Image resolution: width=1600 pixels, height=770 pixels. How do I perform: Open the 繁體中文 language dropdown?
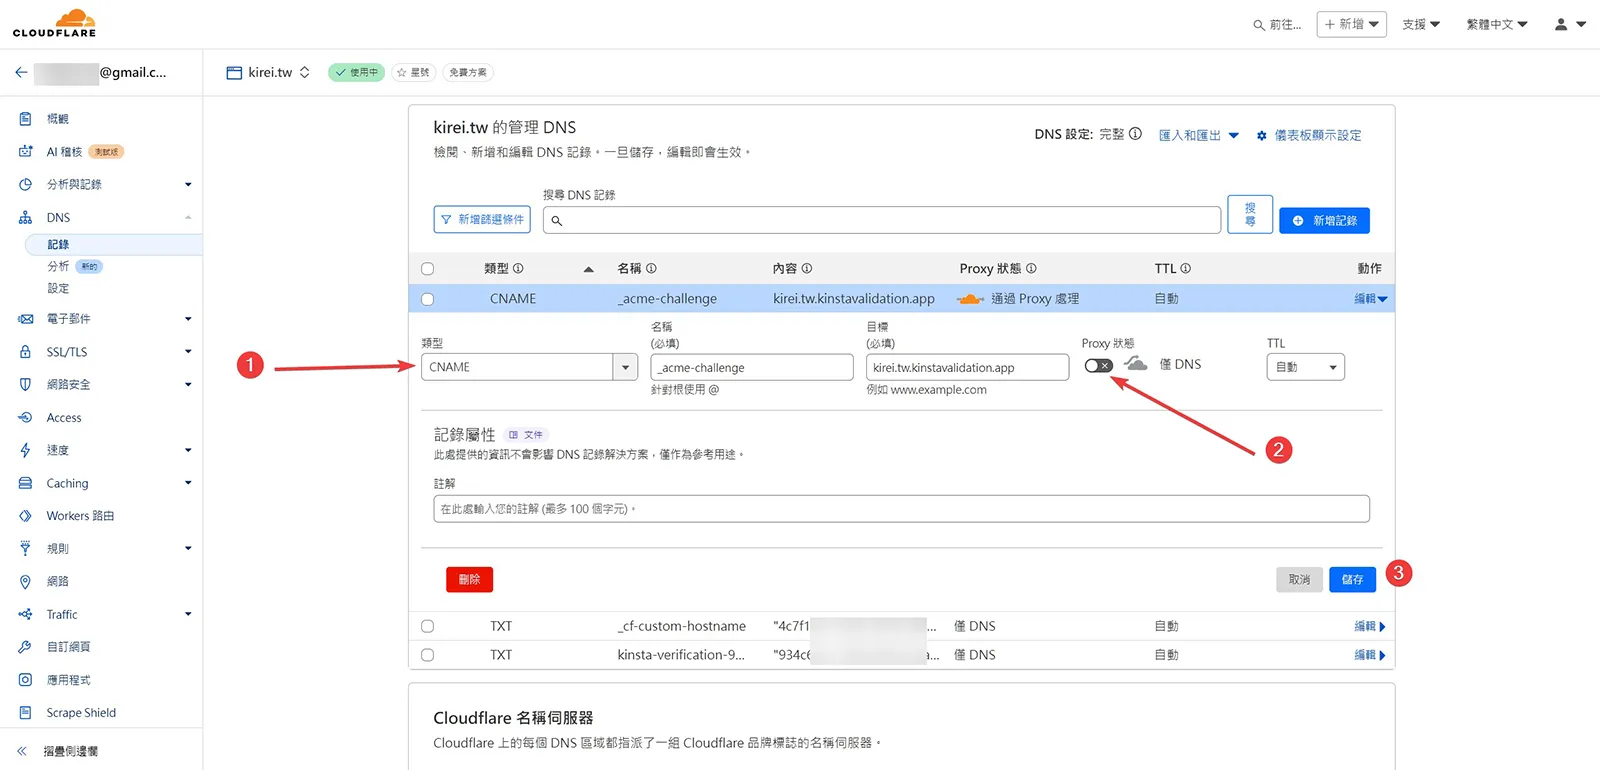point(1497,24)
